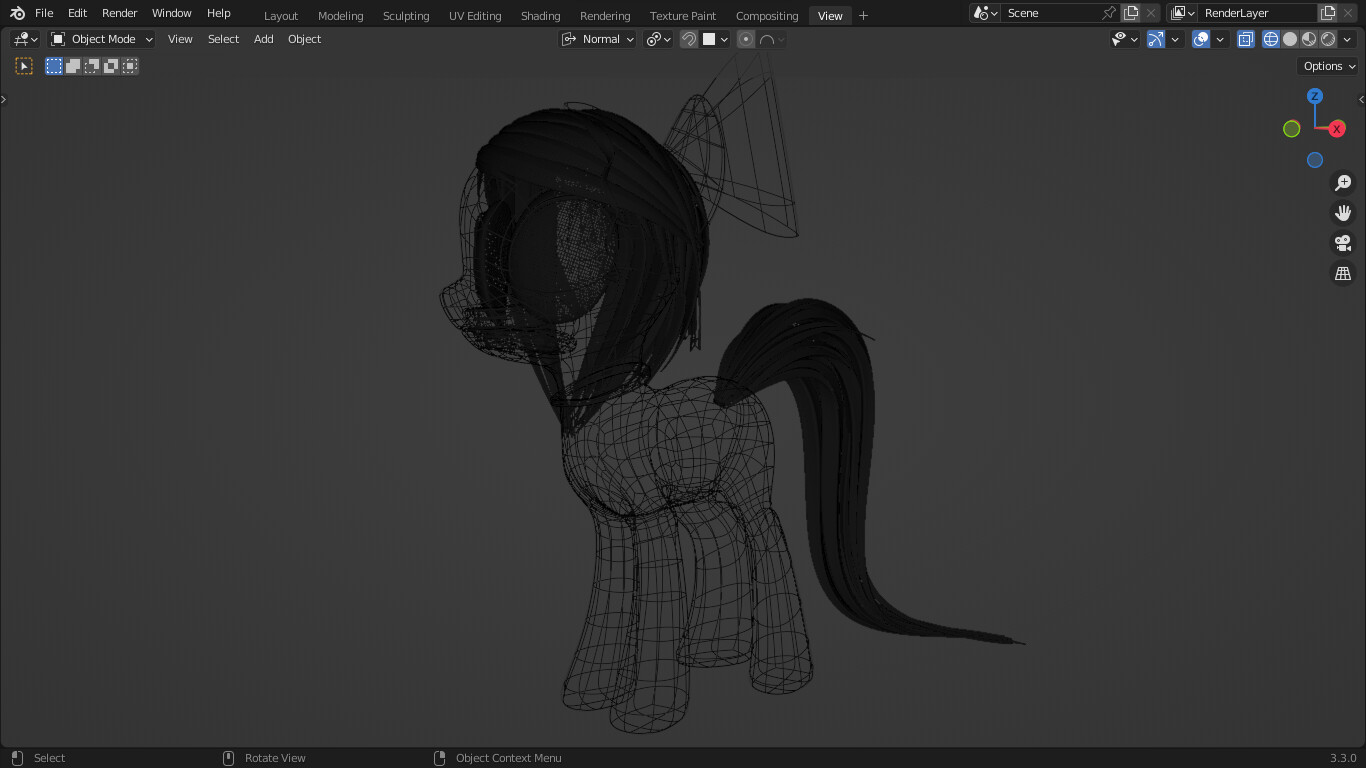Switch perspective/orthographic with the grid icon
Image resolution: width=1366 pixels, height=768 pixels.
click(x=1343, y=273)
